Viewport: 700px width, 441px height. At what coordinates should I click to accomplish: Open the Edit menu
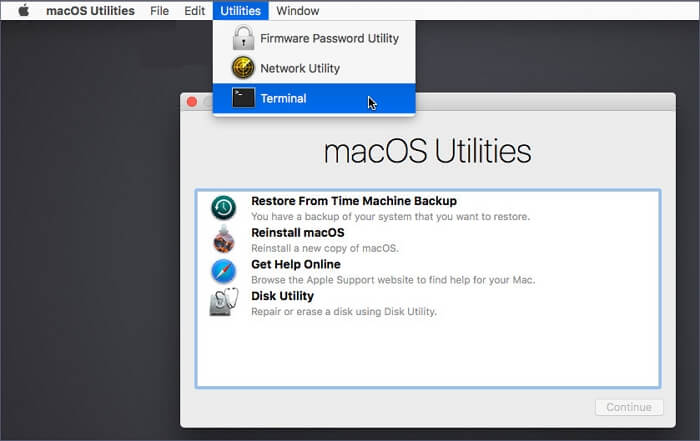pyautogui.click(x=195, y=11)
